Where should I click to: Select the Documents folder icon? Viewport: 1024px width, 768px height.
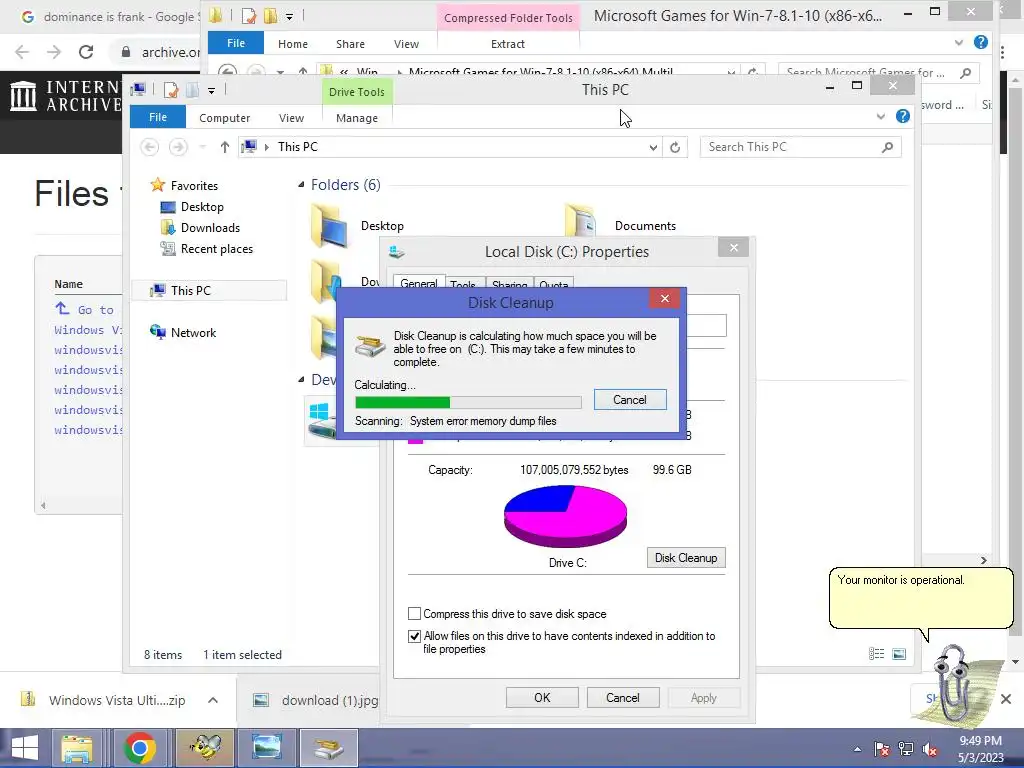(x=581, y=220)
